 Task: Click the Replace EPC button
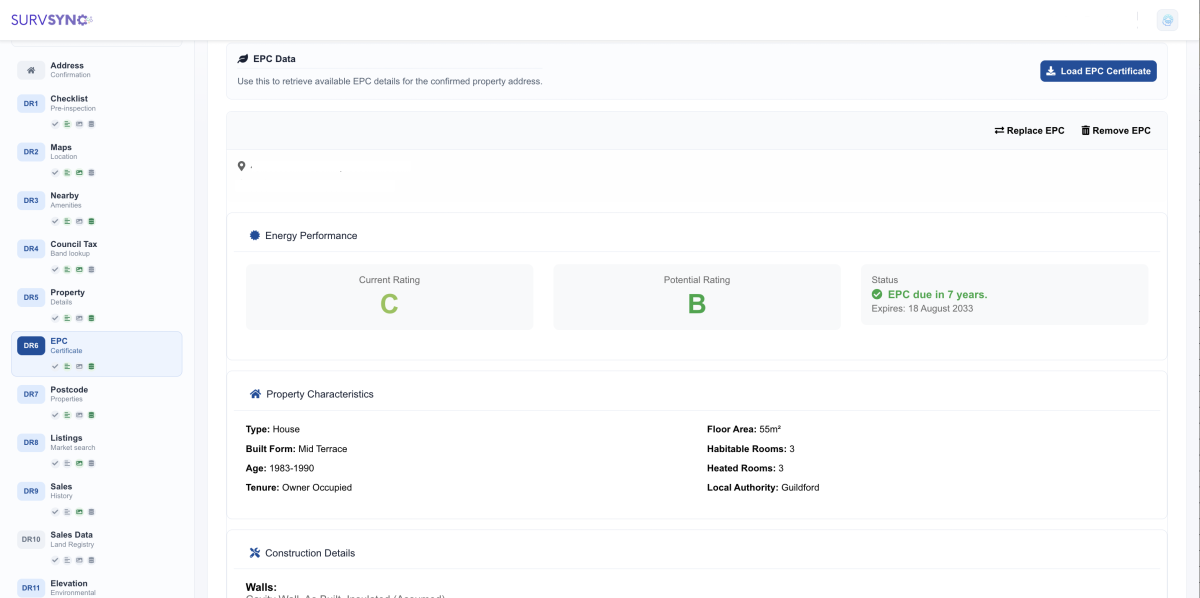1029,131
